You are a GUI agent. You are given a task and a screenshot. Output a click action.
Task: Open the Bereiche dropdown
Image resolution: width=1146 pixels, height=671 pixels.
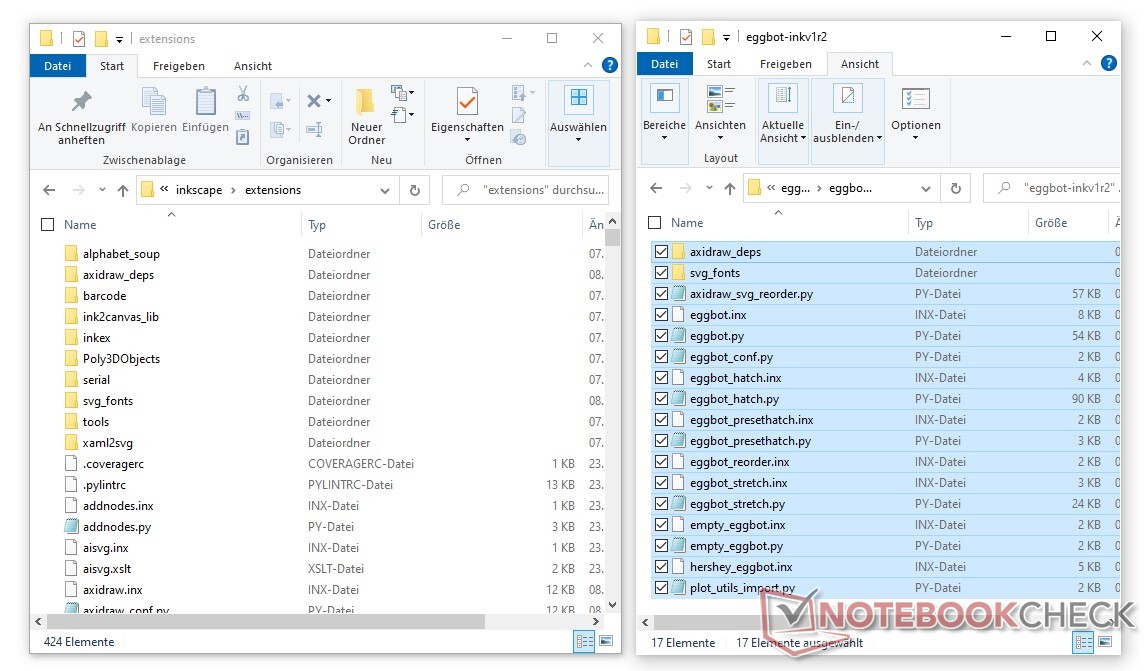[x=664, y=138]
